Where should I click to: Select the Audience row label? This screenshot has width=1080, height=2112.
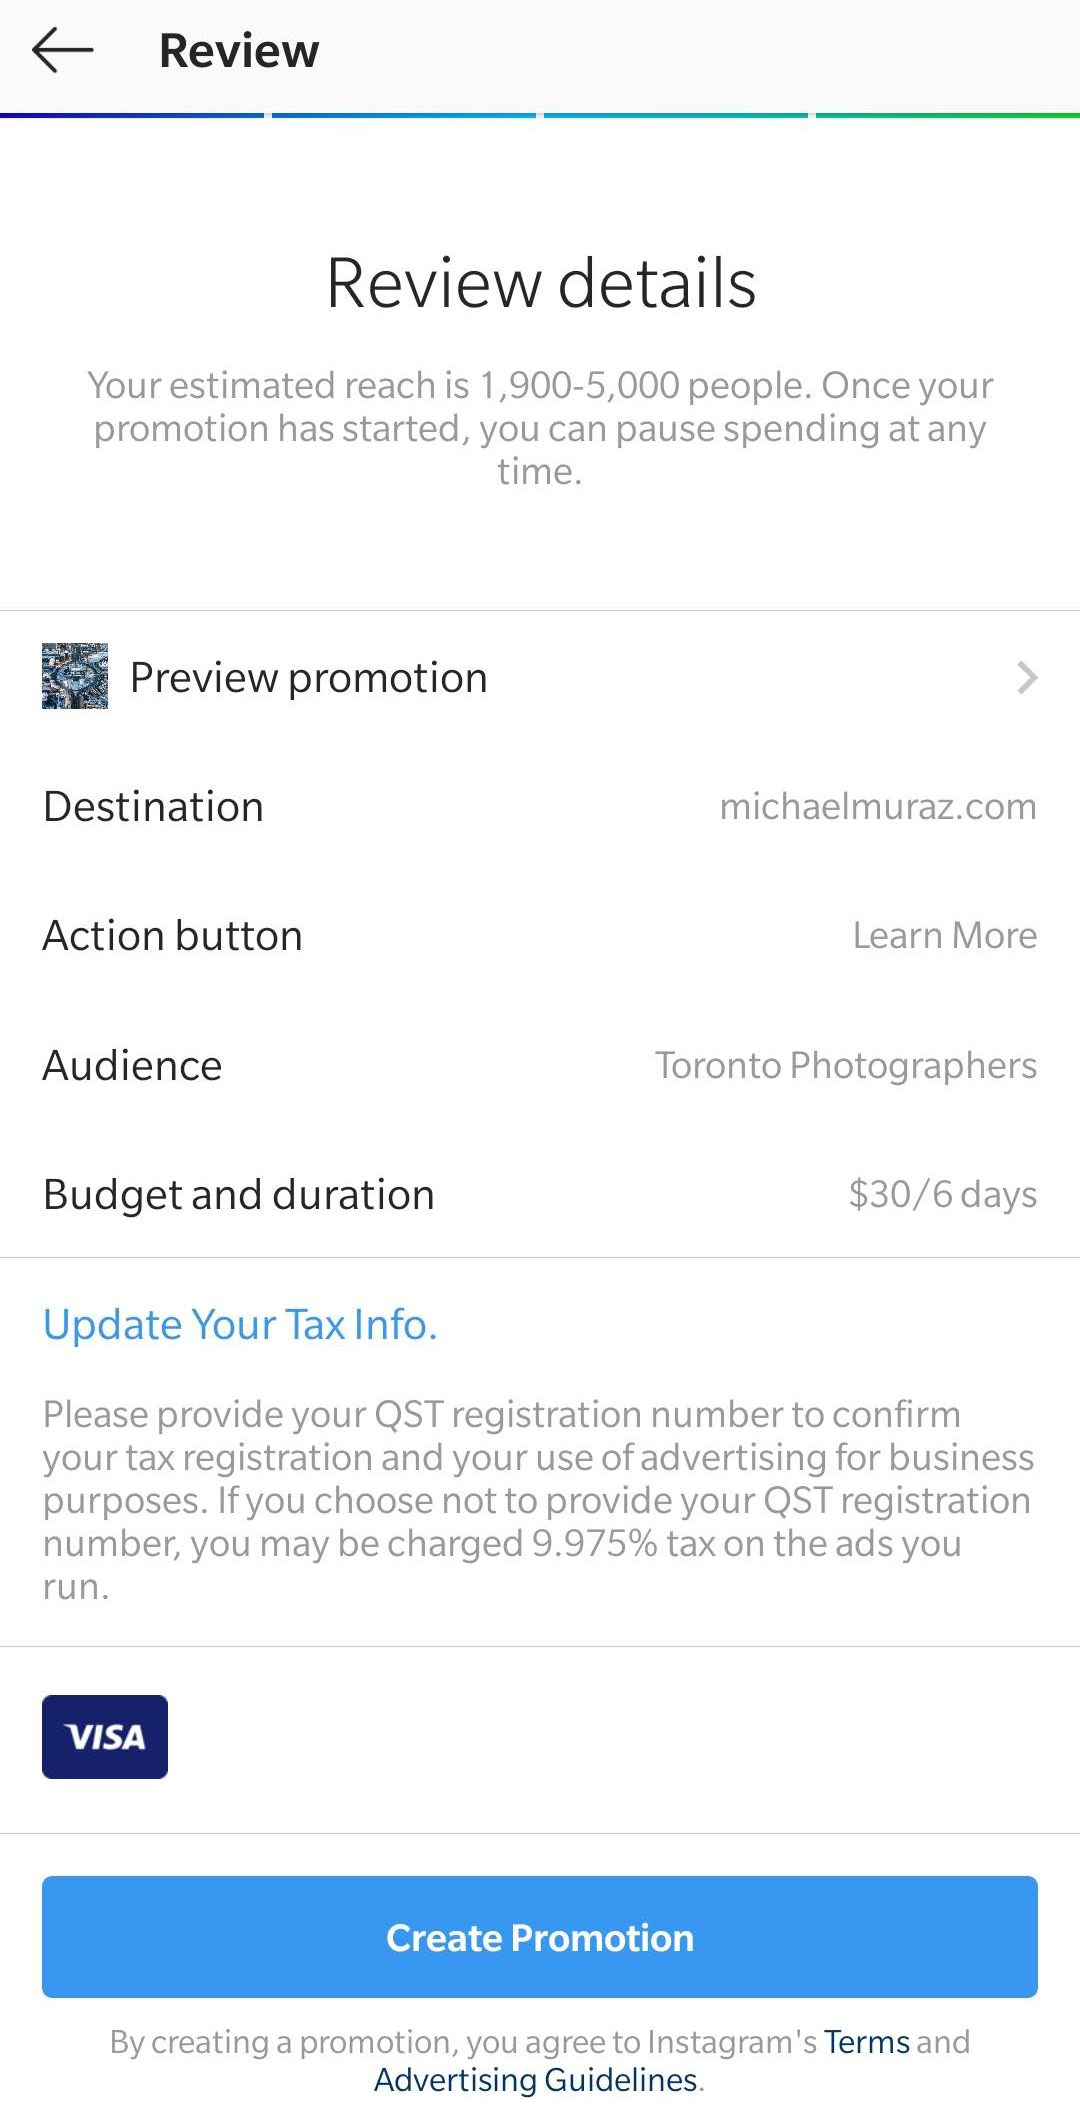click(x=133, y=1066)
